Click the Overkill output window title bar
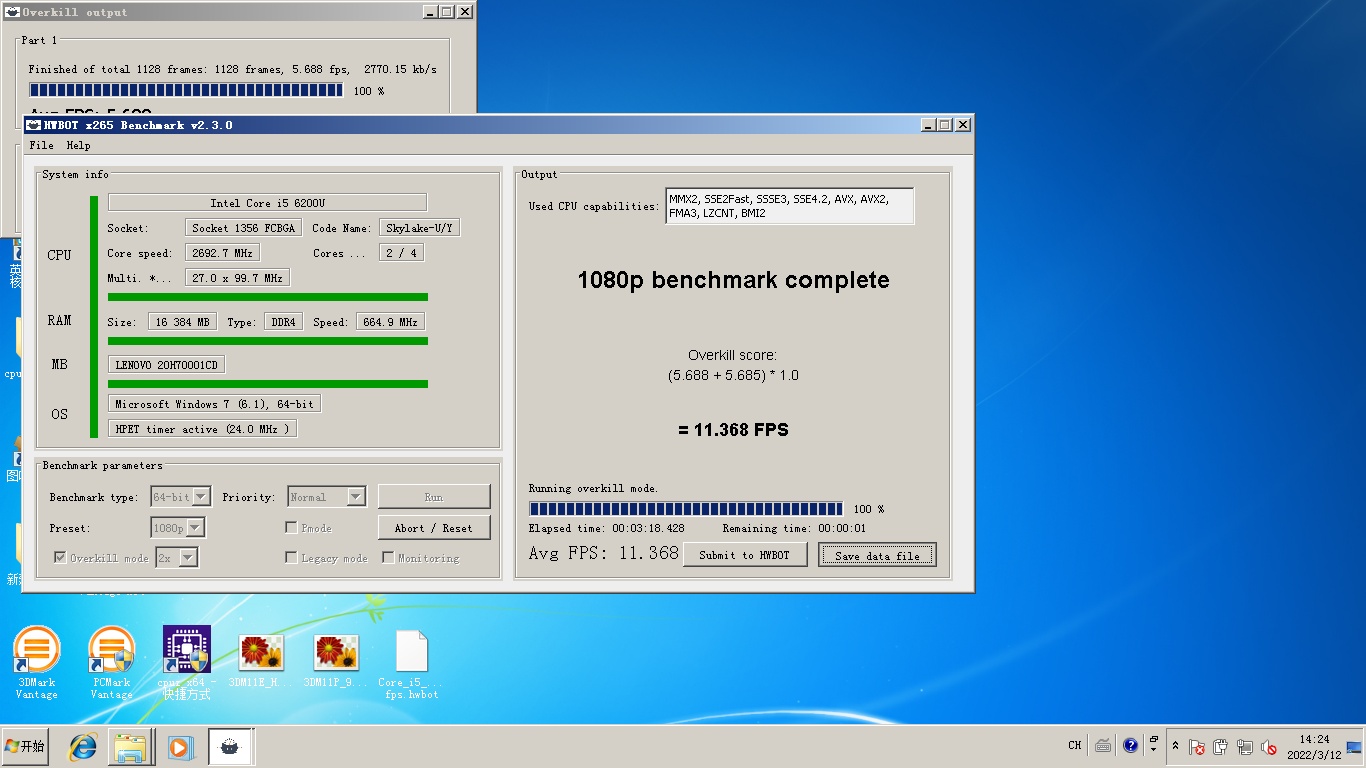 pos(238,12)
